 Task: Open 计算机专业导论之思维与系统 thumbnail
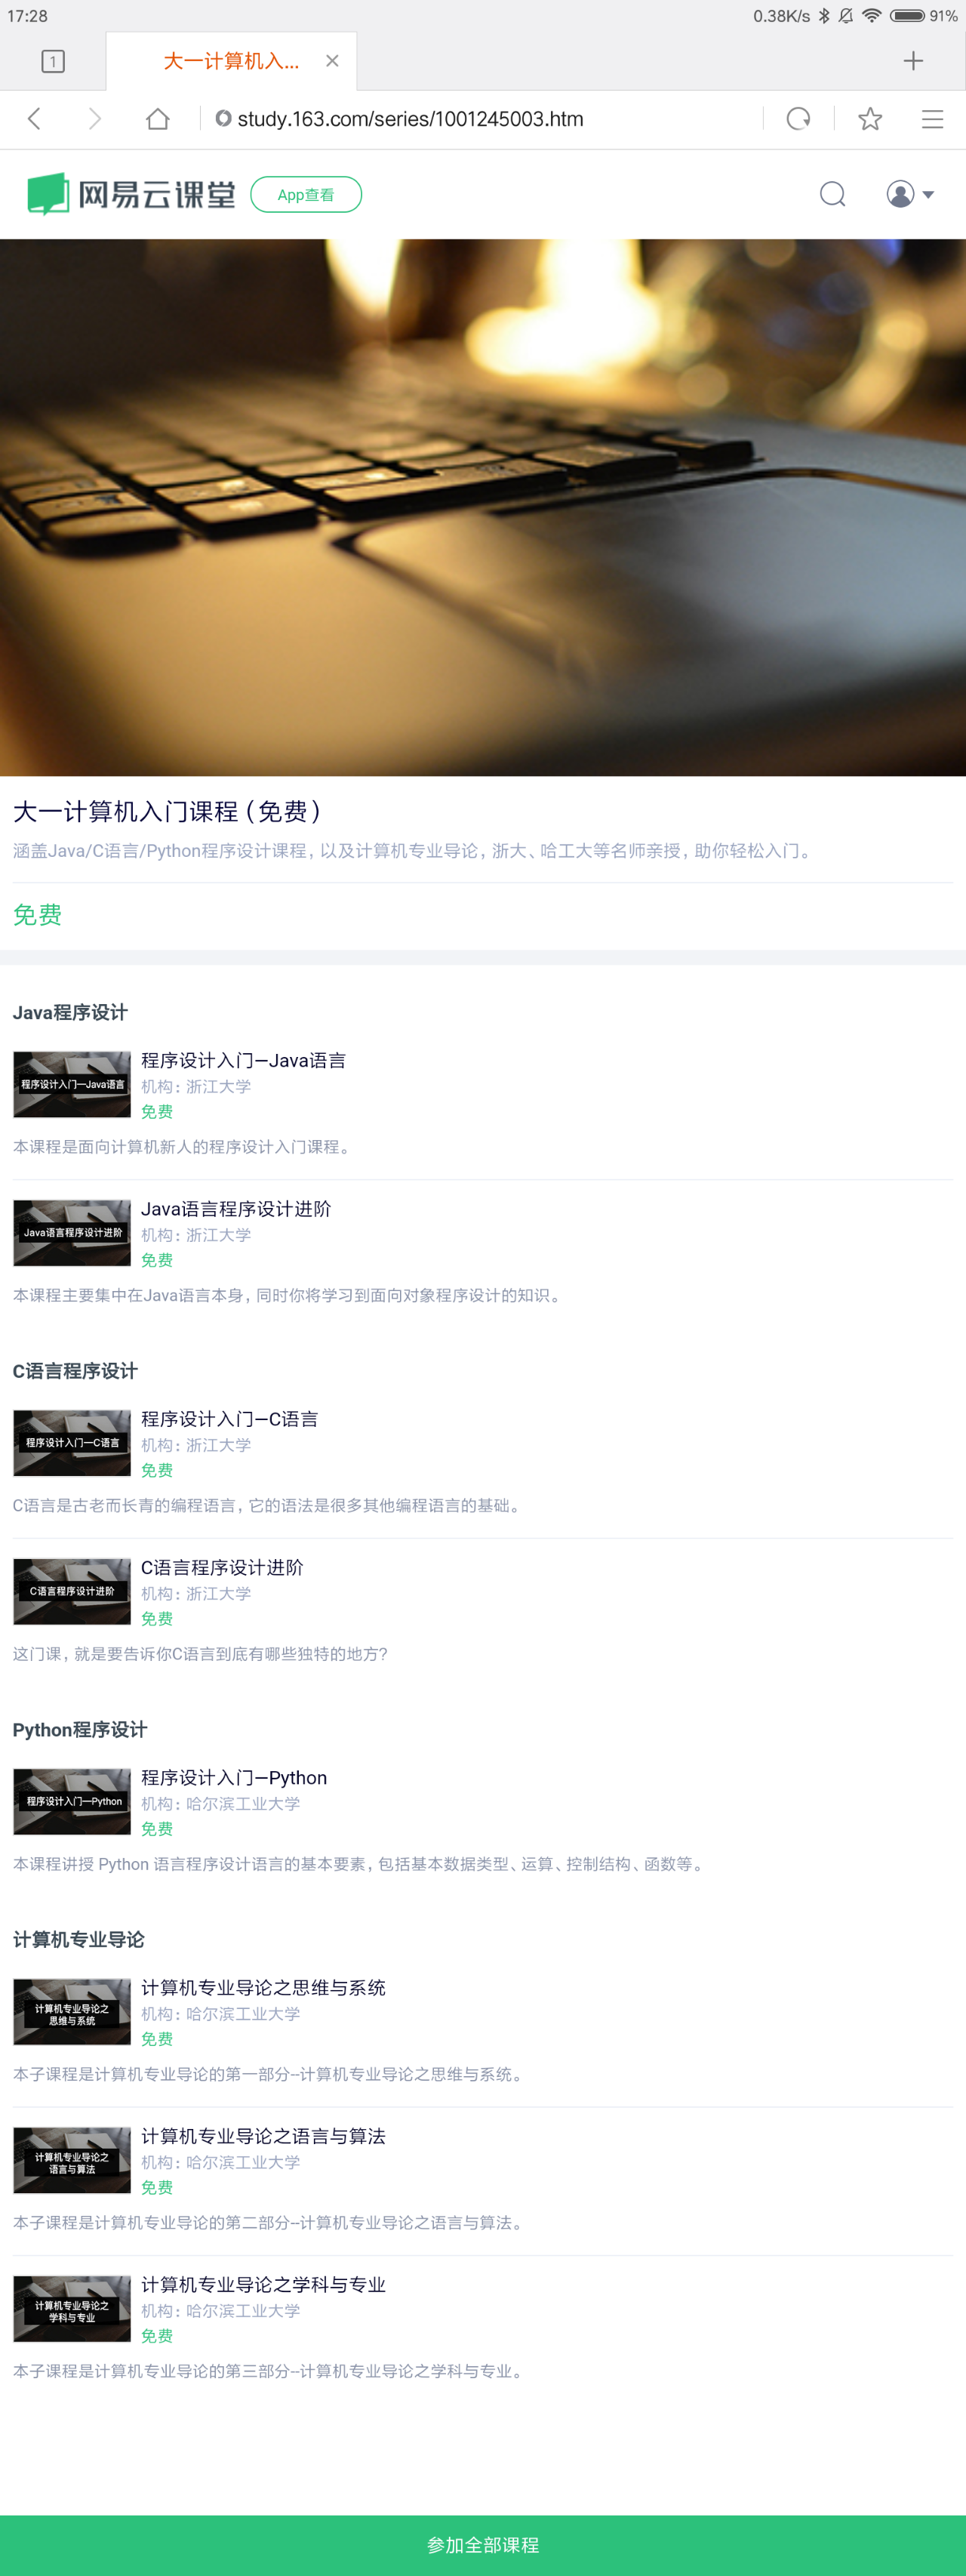[x=72, y=2011]
